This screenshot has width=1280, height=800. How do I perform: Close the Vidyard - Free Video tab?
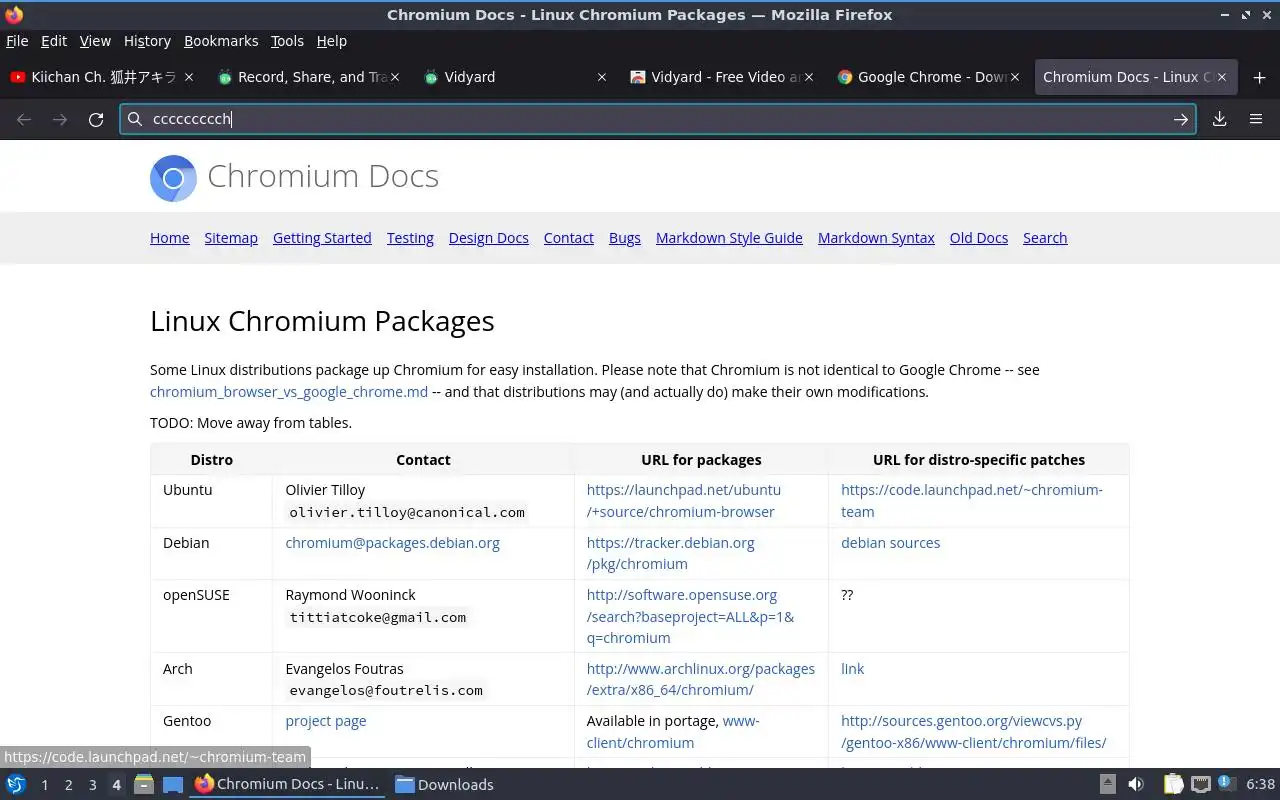click(808, 77)
